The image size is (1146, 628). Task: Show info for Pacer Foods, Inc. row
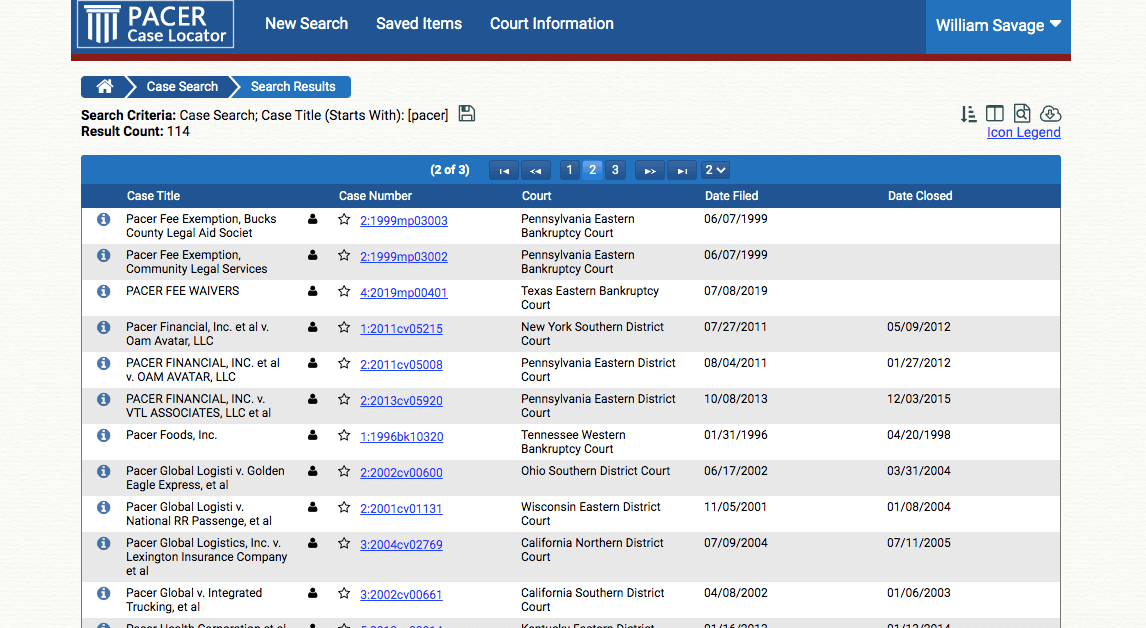coord(104,435)
